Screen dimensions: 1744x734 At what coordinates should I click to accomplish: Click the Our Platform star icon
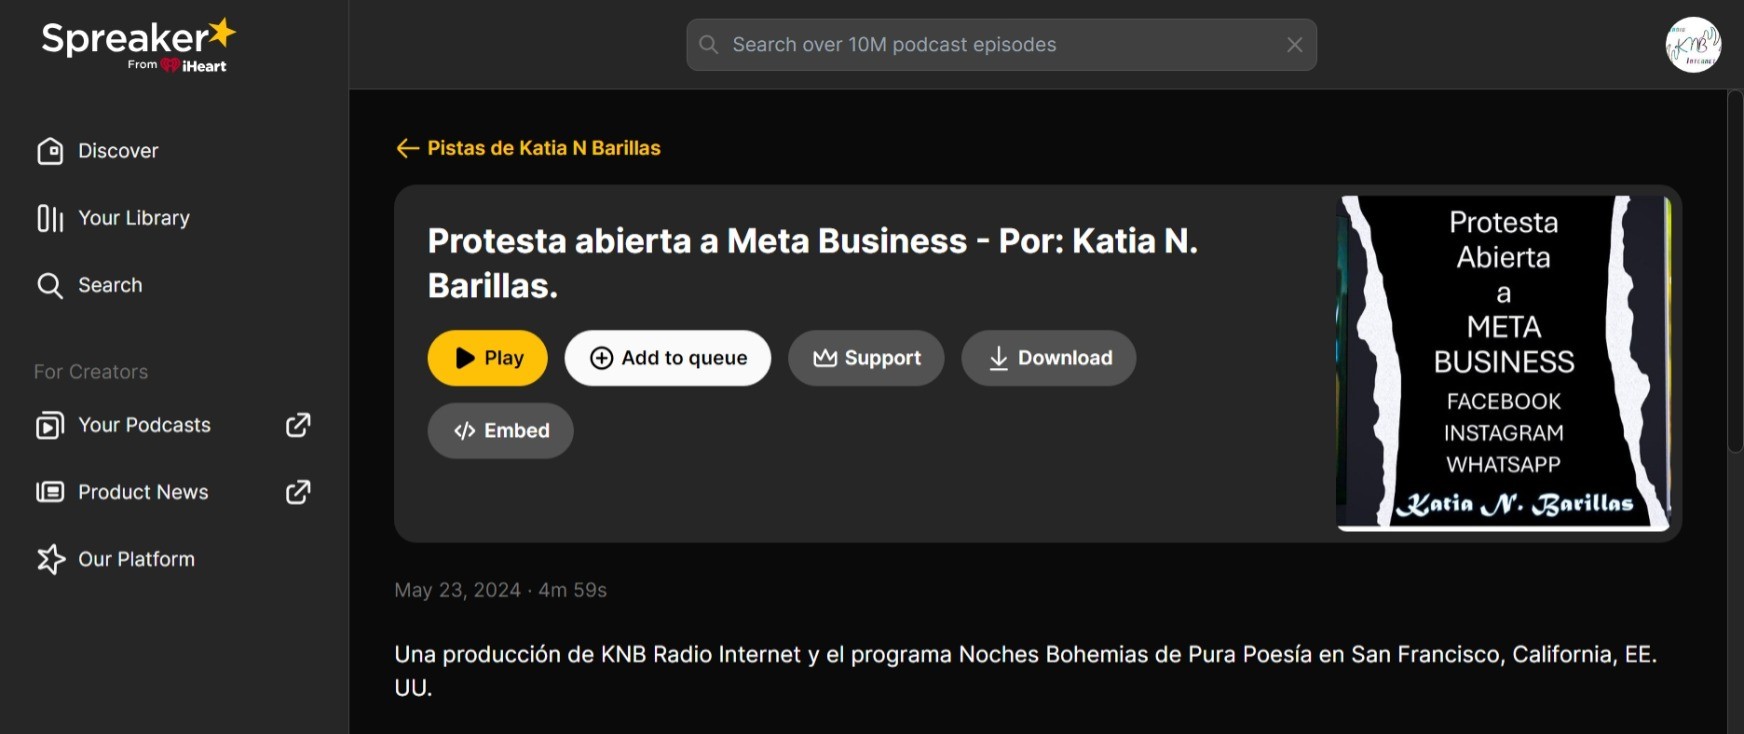click(50, 559)
